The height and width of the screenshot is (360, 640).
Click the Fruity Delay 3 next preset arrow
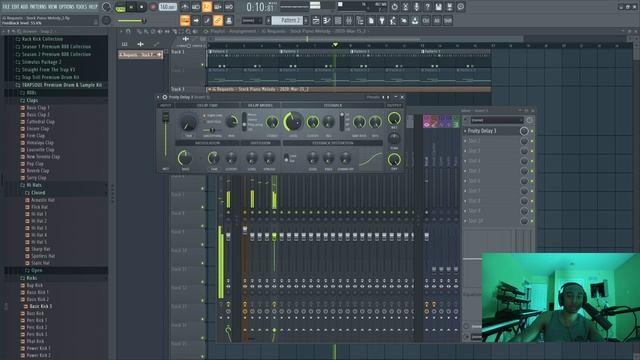(x=388, y=97)
